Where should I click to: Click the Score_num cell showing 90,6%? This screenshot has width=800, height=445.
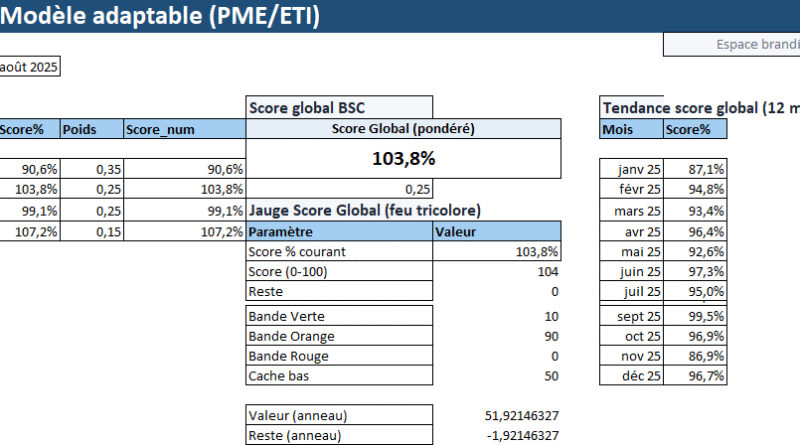click(185, 169)
